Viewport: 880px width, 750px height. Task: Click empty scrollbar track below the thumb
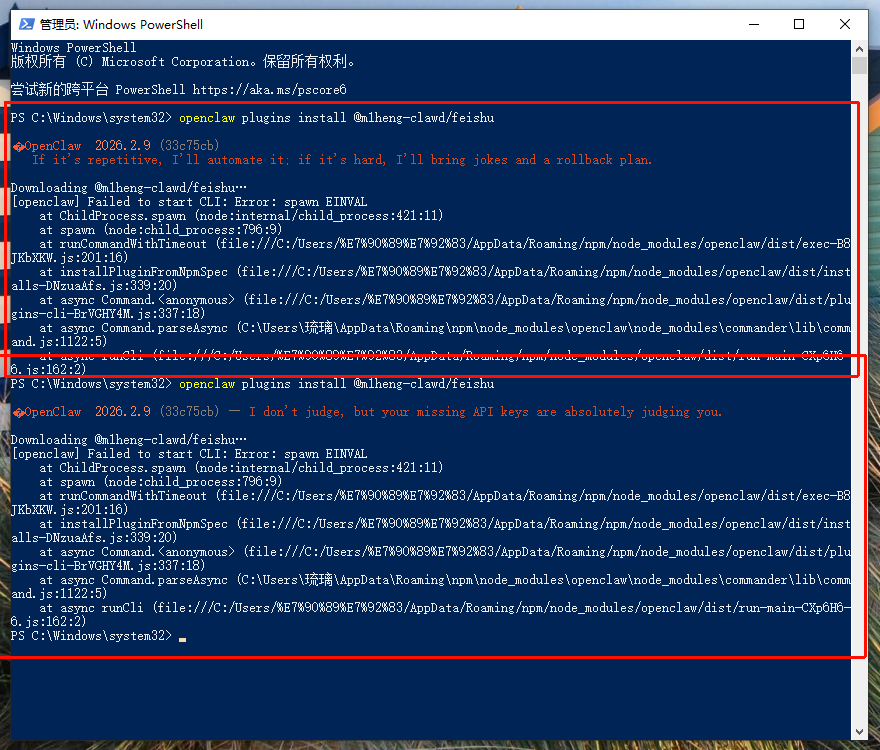[860, 400]
